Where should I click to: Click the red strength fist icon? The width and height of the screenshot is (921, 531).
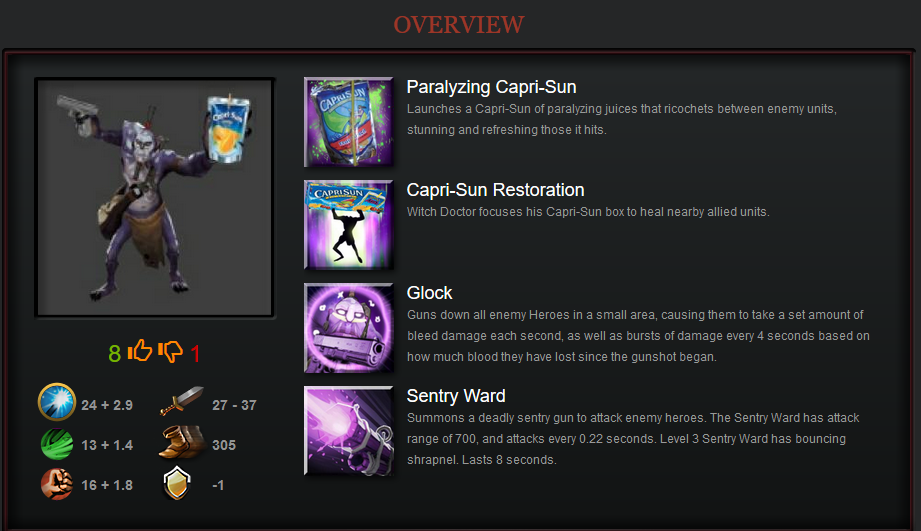coord(57,484)
